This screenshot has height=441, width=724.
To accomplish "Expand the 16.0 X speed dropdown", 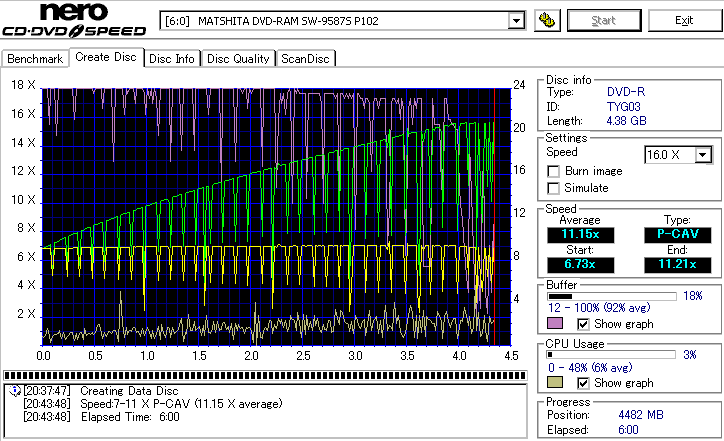I will [x=703, y=154].
